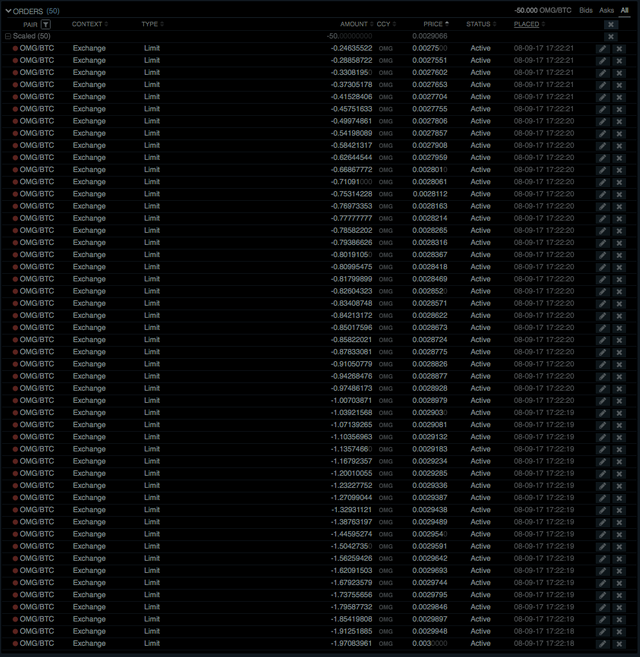640x657 pixels.
Task: Select the 0.0028061 price cell
Action: pyautogui.click(x=430, y=182)
